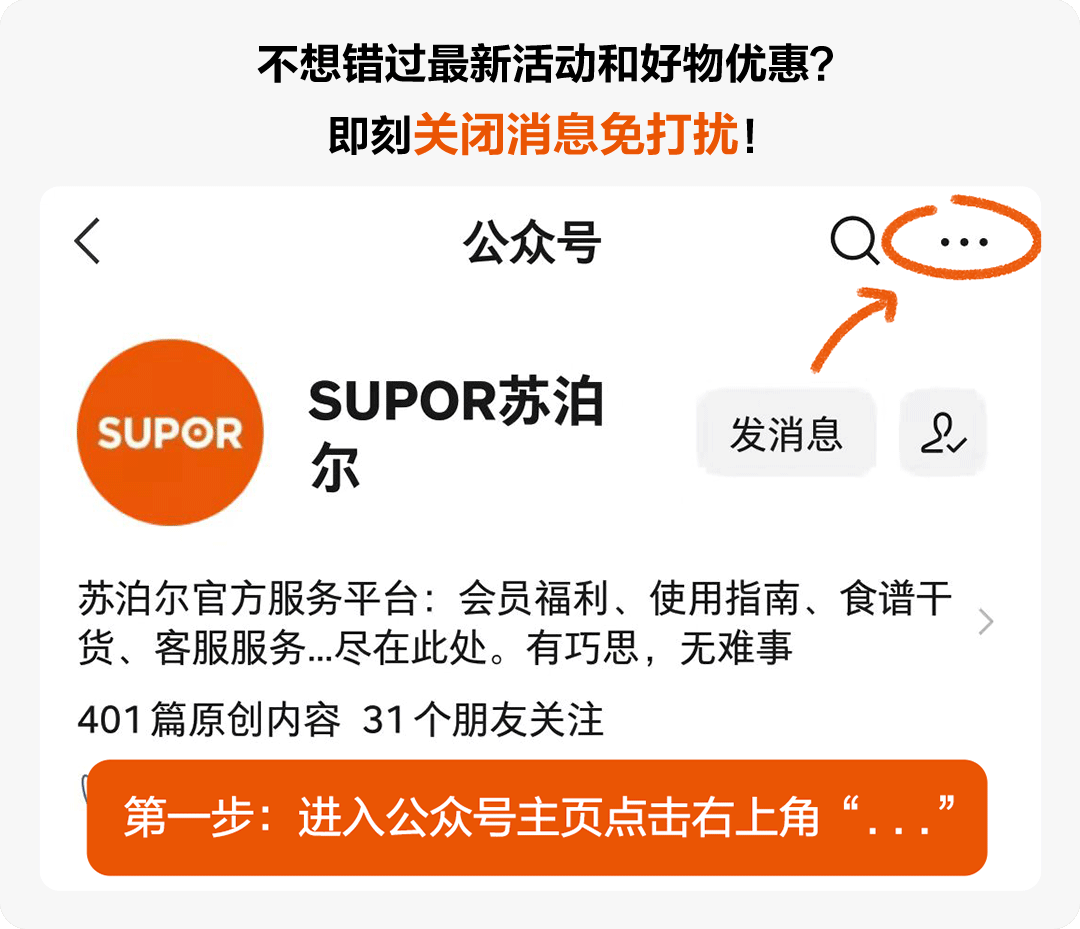The height and width of the screenshot is (929, 1080).
Task: Tap the followed-user icon with checkmark
Action: [943, 433]
